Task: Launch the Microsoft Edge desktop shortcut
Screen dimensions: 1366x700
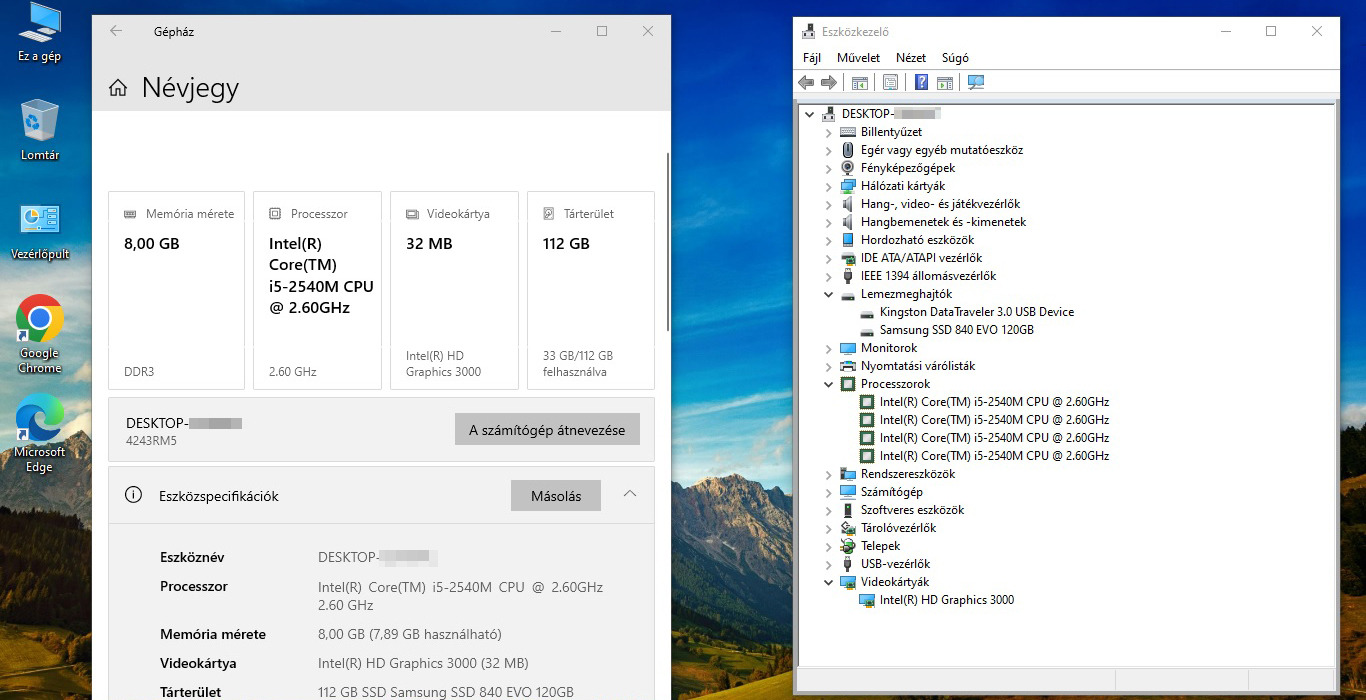Action: tap(39, 433)
